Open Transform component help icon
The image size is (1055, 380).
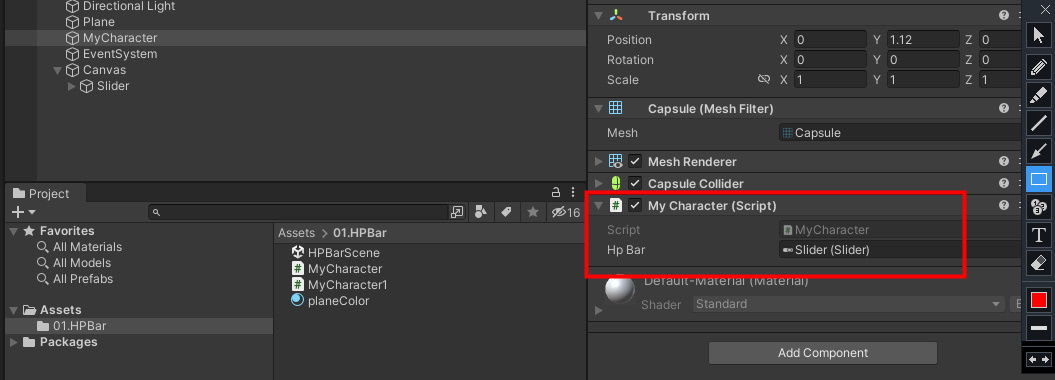coord(1004,15)
